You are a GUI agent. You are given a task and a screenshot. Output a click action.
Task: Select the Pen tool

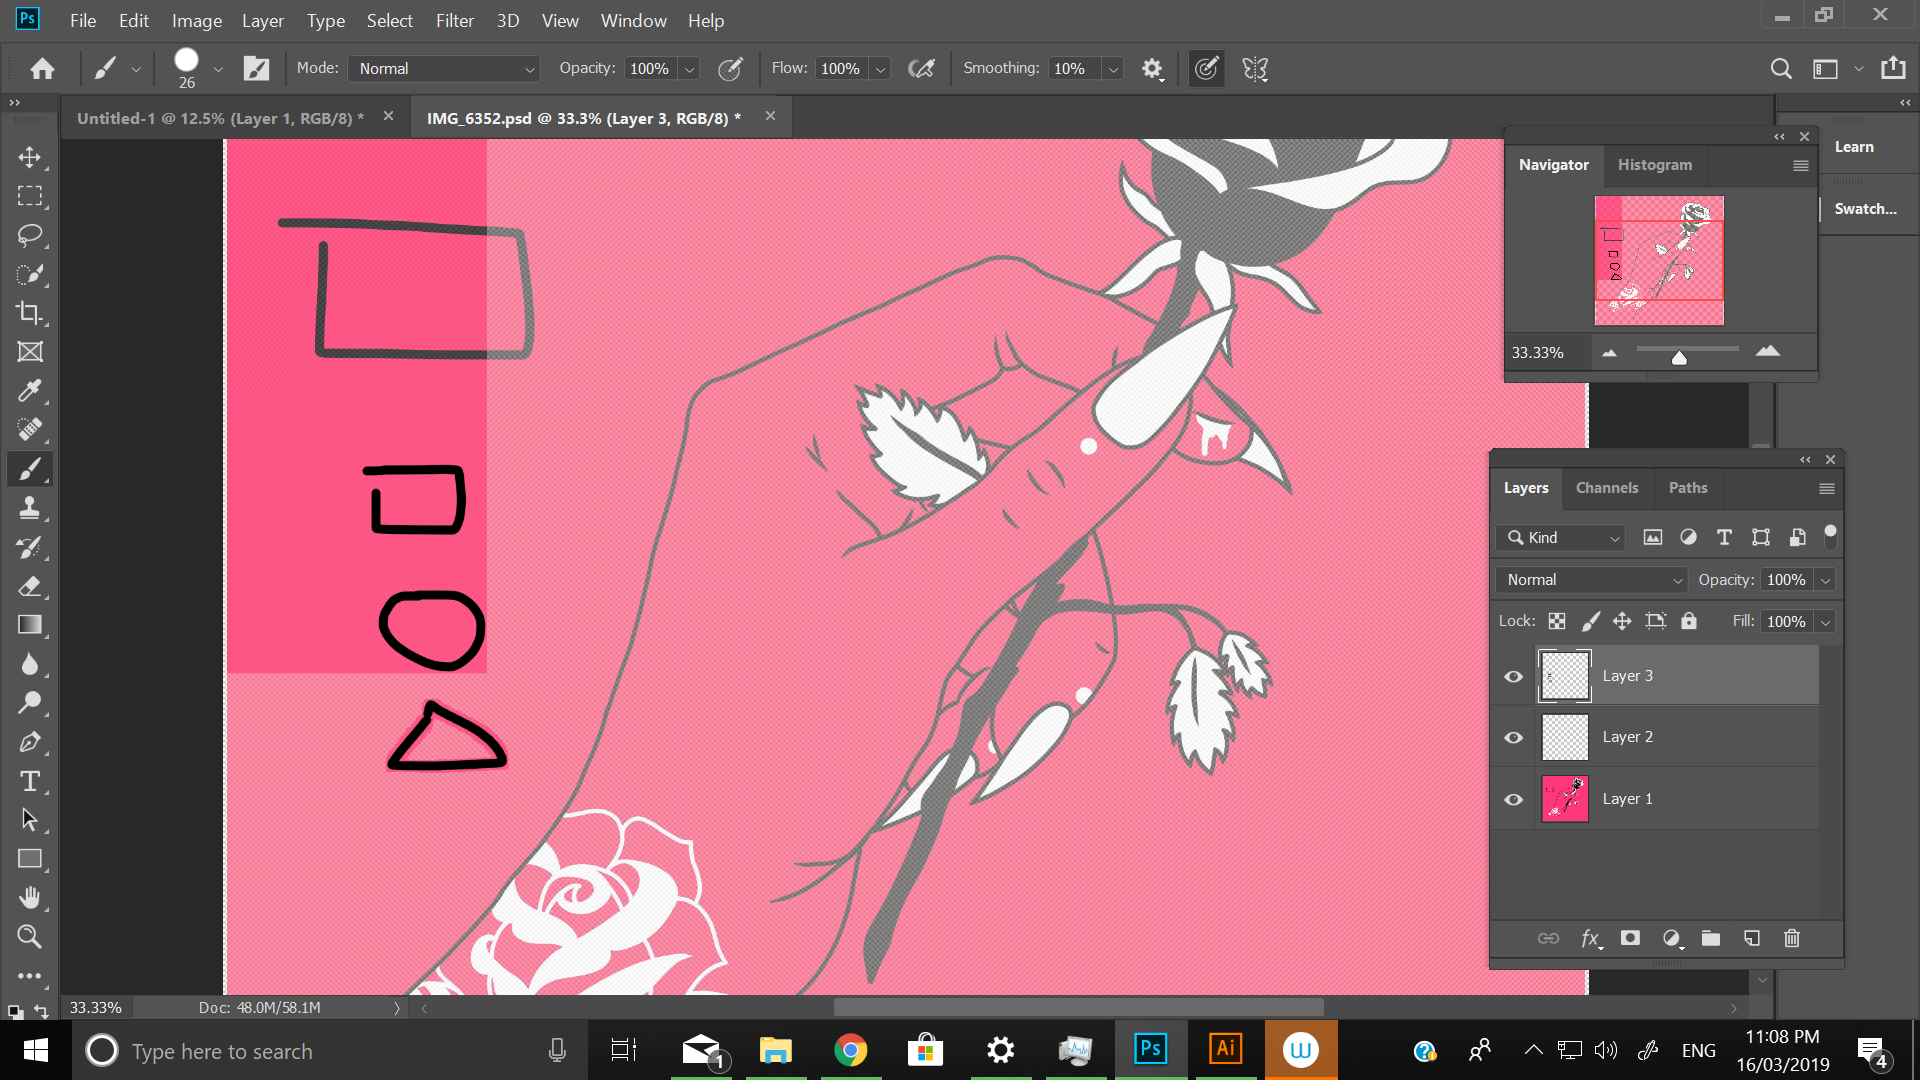pyautogui.click(x=30, y=742)
